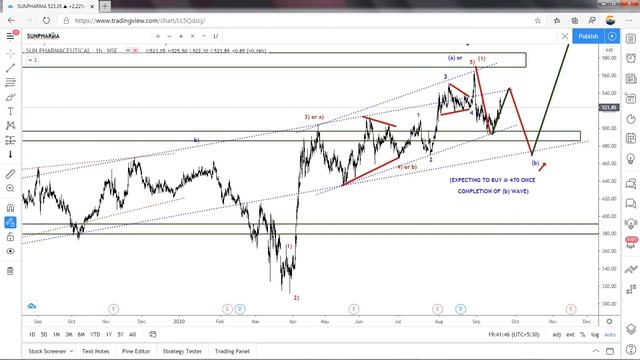Select the brush drawing tool
The width and height of the screenshot is (640, 360).
pyautogui.click(x=10, y=97)
